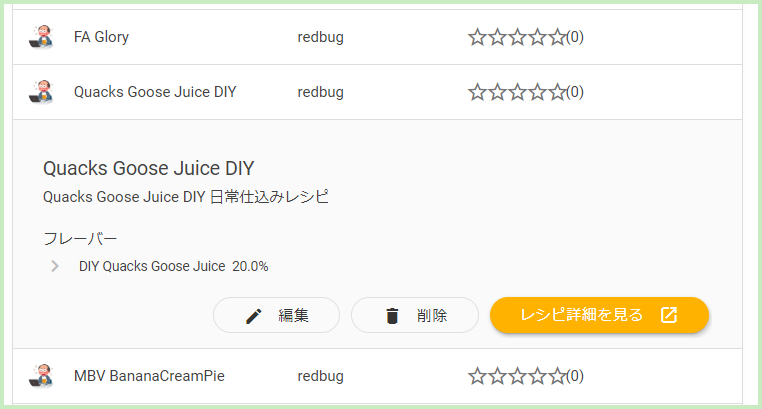Expand the MBV BananaCreamPie recipe row
Image resolution: width=762 pixels, height=409 pixels.
(x=378, y=376)
